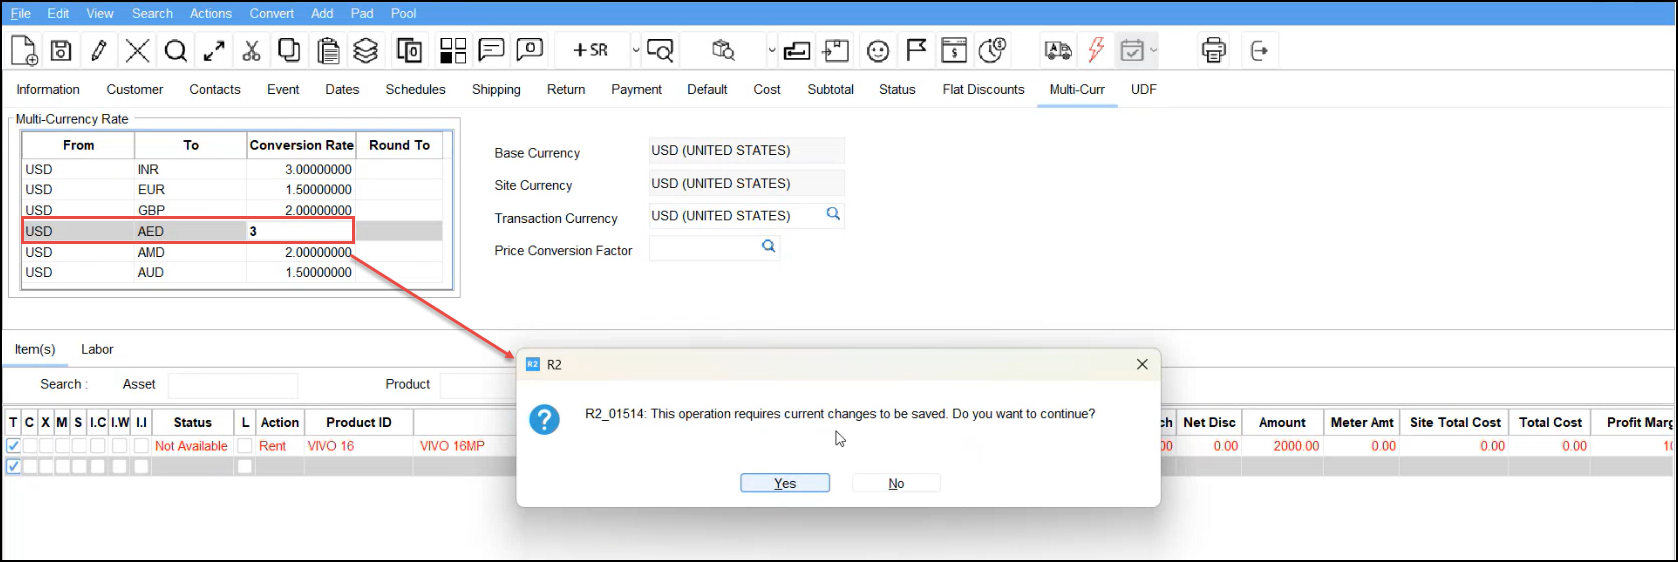The width and height of the screenshot is (1678, 562).
Task: Click the Transaction Currency search magnifier
Action: coord(833,214)
